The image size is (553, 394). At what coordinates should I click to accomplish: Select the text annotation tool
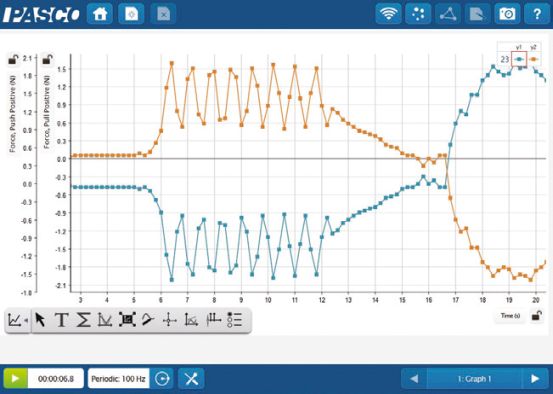pyautogui.click(x=62, y=320)
